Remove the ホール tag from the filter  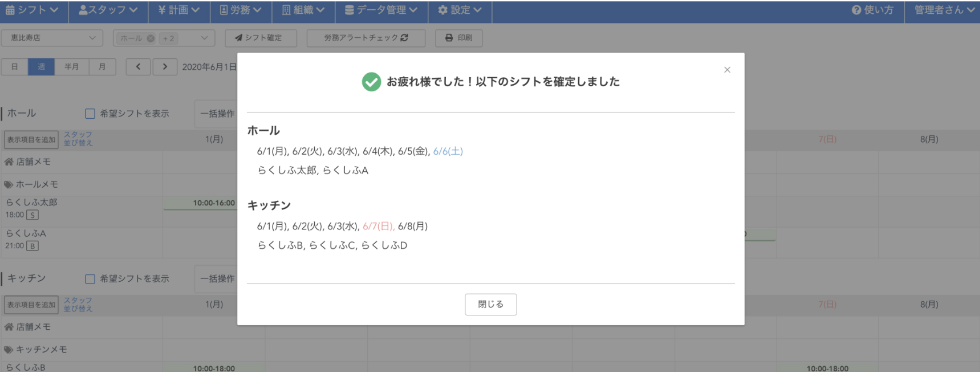[x=151, y=39]
